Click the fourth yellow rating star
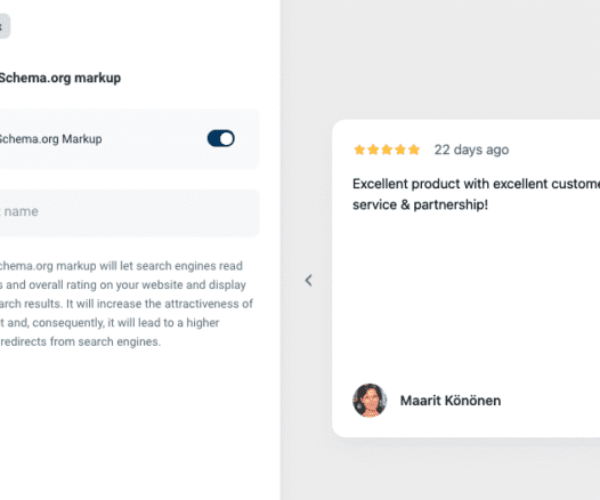Viewport: 600px width, 500px height. (400, 150)
